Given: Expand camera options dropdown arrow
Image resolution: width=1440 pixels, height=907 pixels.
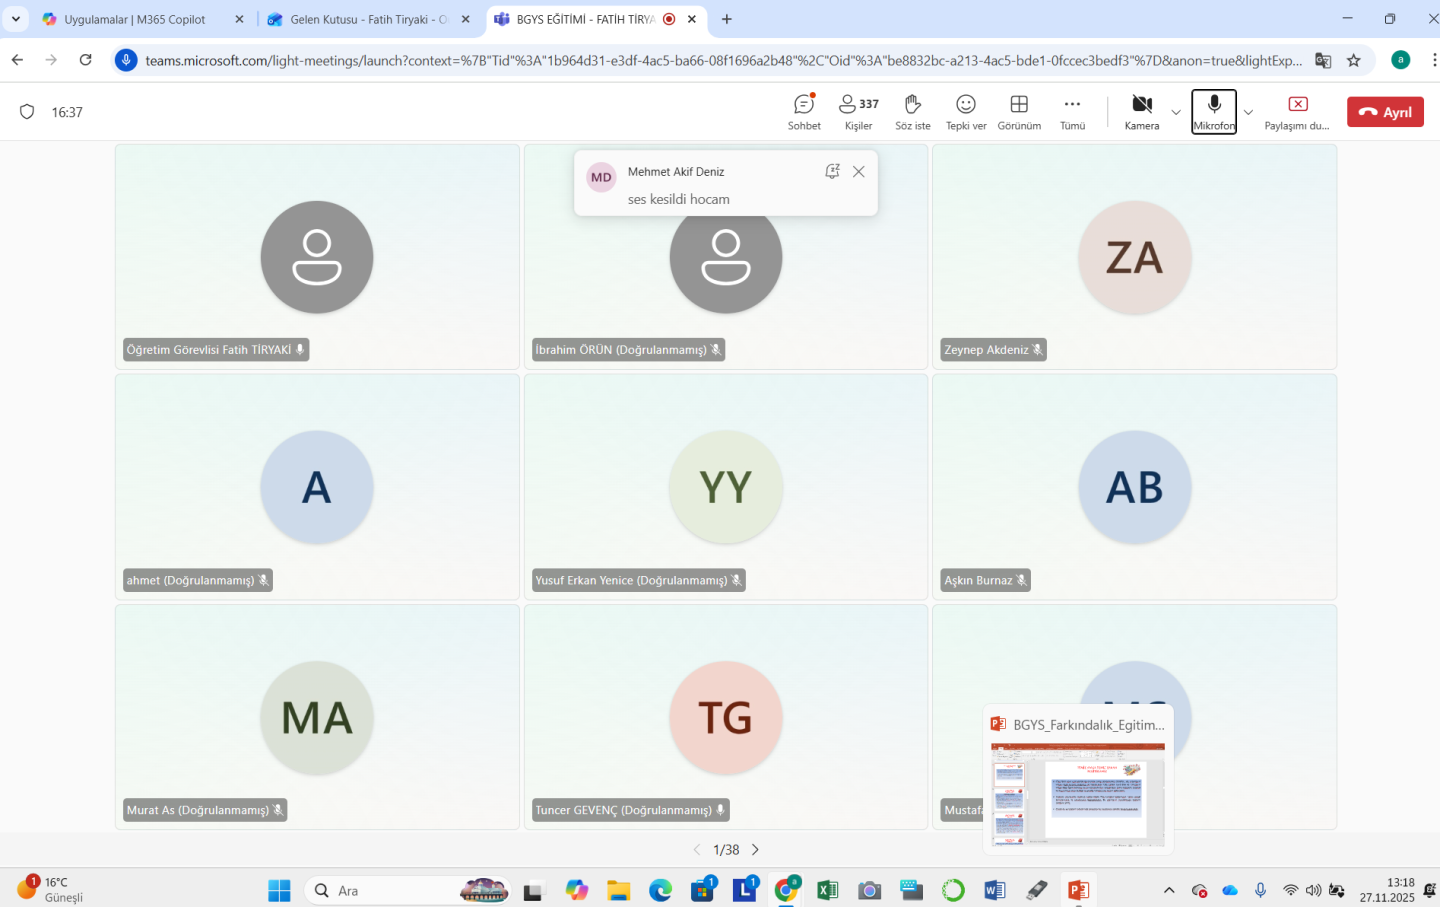Looking at the screenshot, I should coord(1176,112).
